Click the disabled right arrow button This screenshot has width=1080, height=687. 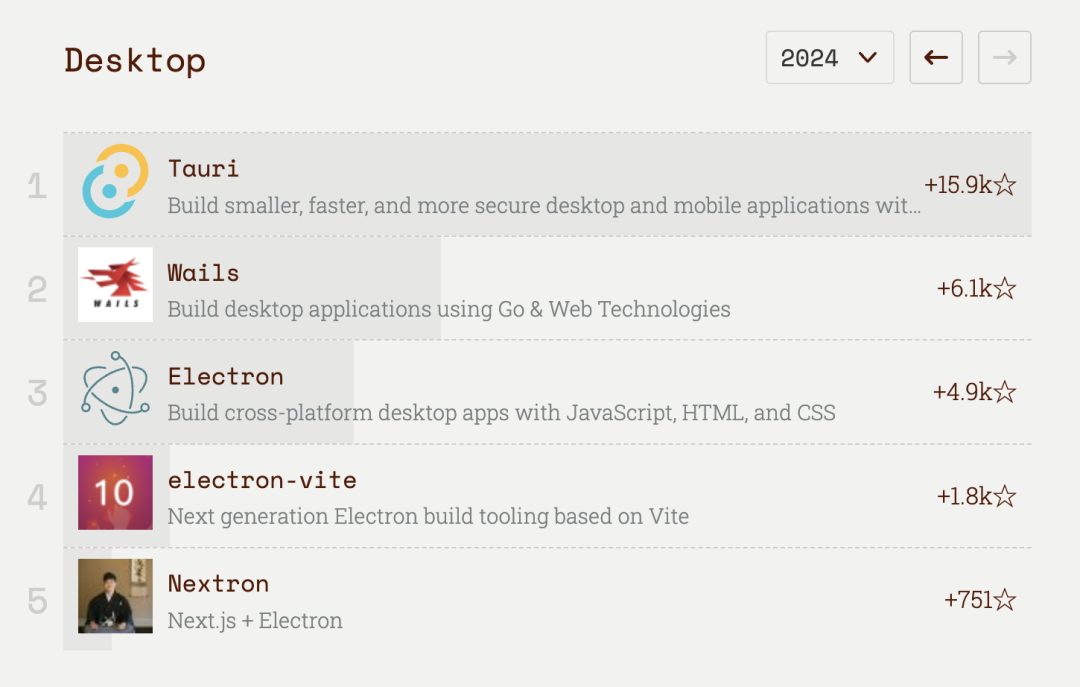point(1004,57)
